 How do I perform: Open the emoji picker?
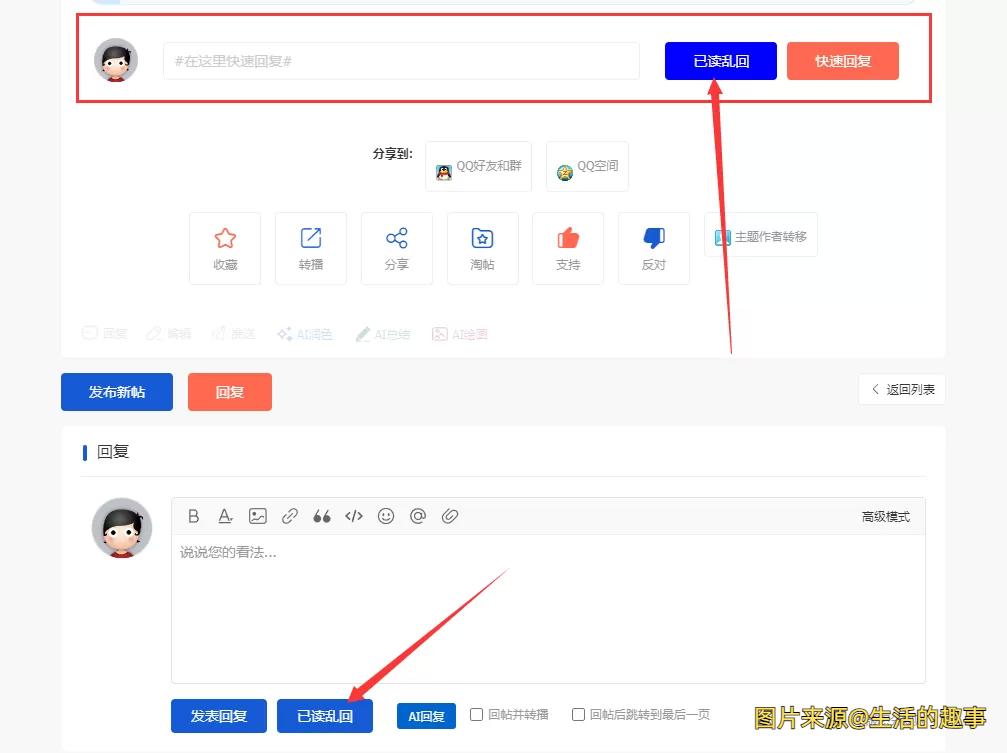pos(386,516)
